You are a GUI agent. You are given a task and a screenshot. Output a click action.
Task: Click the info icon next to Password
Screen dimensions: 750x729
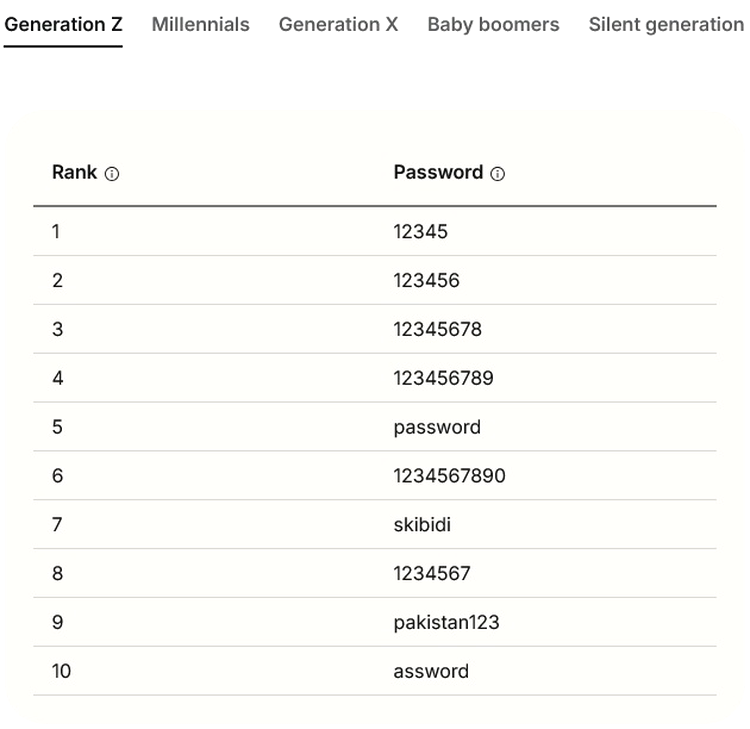pos(498,174)
